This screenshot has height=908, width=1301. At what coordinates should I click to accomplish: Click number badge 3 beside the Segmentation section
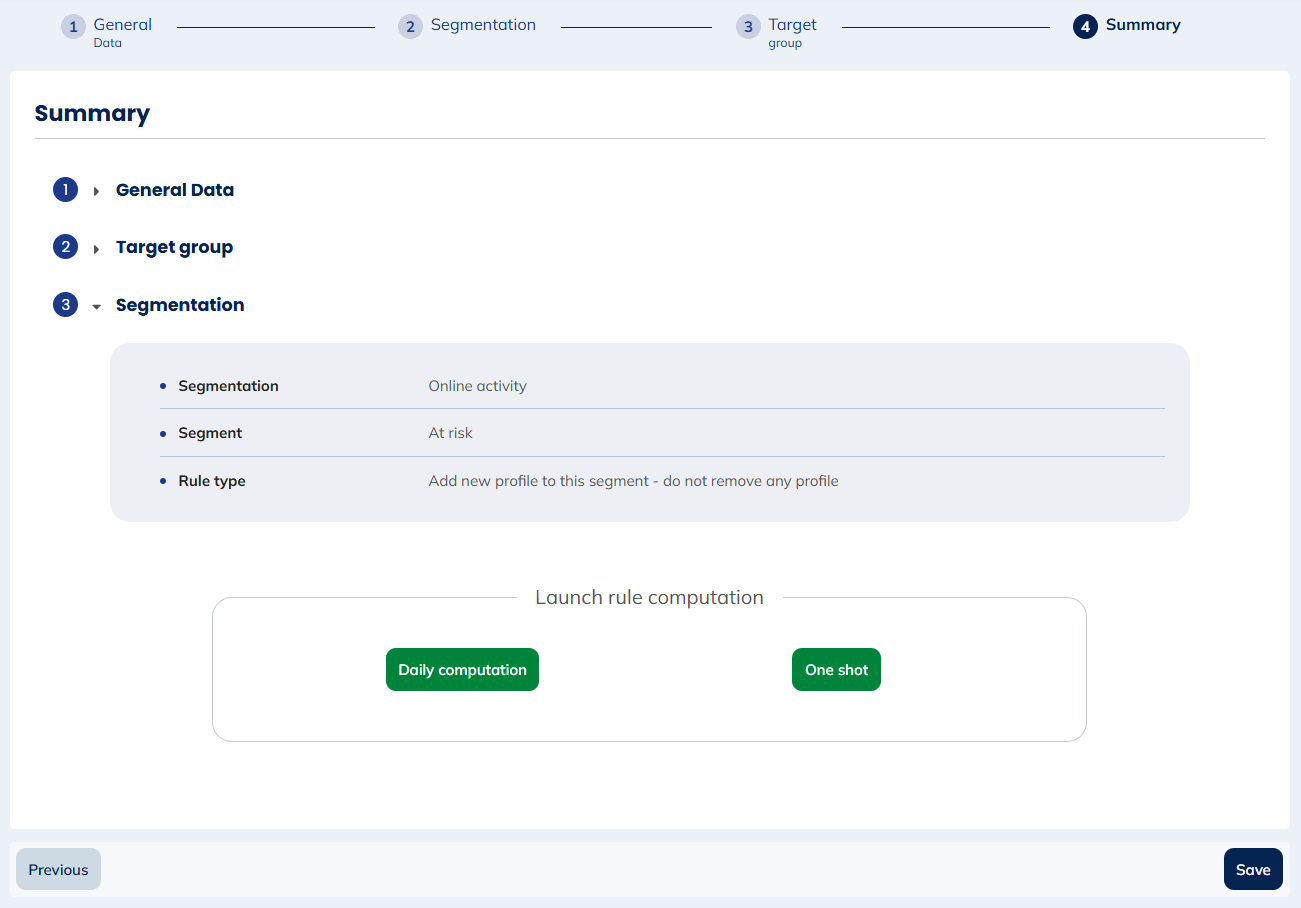click(65, 305)
